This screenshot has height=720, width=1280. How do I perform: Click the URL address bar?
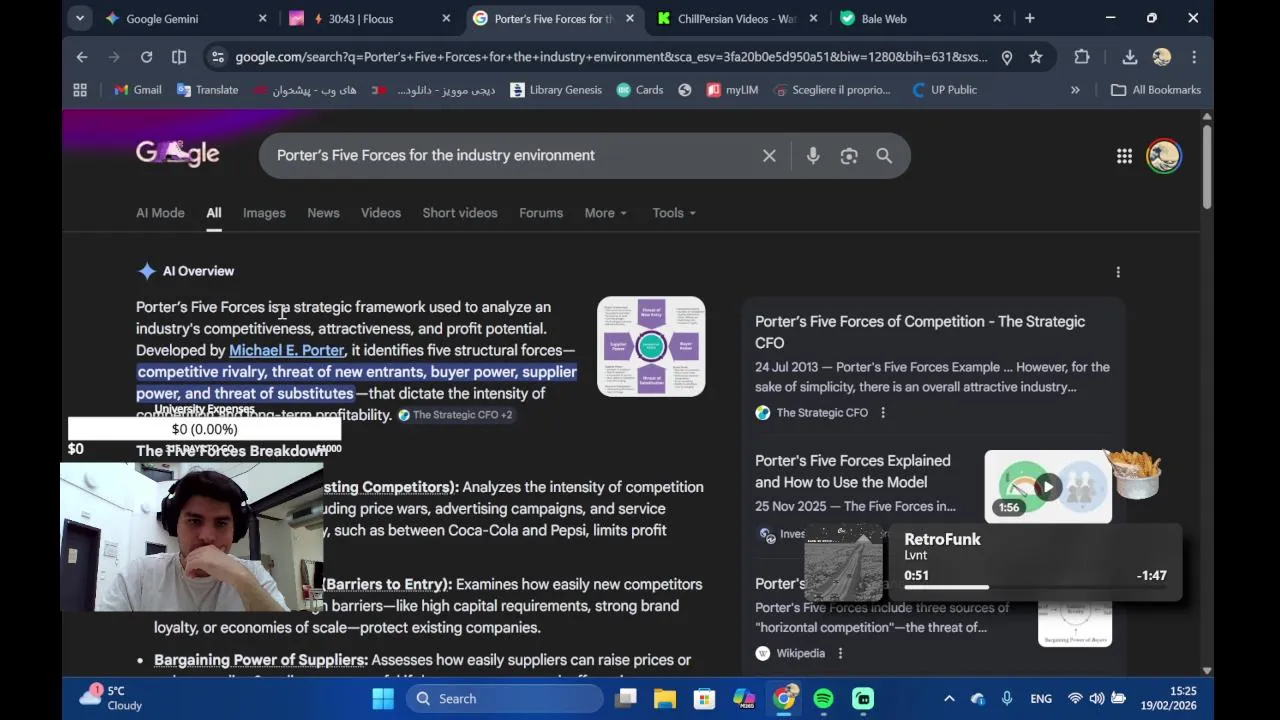610,57
